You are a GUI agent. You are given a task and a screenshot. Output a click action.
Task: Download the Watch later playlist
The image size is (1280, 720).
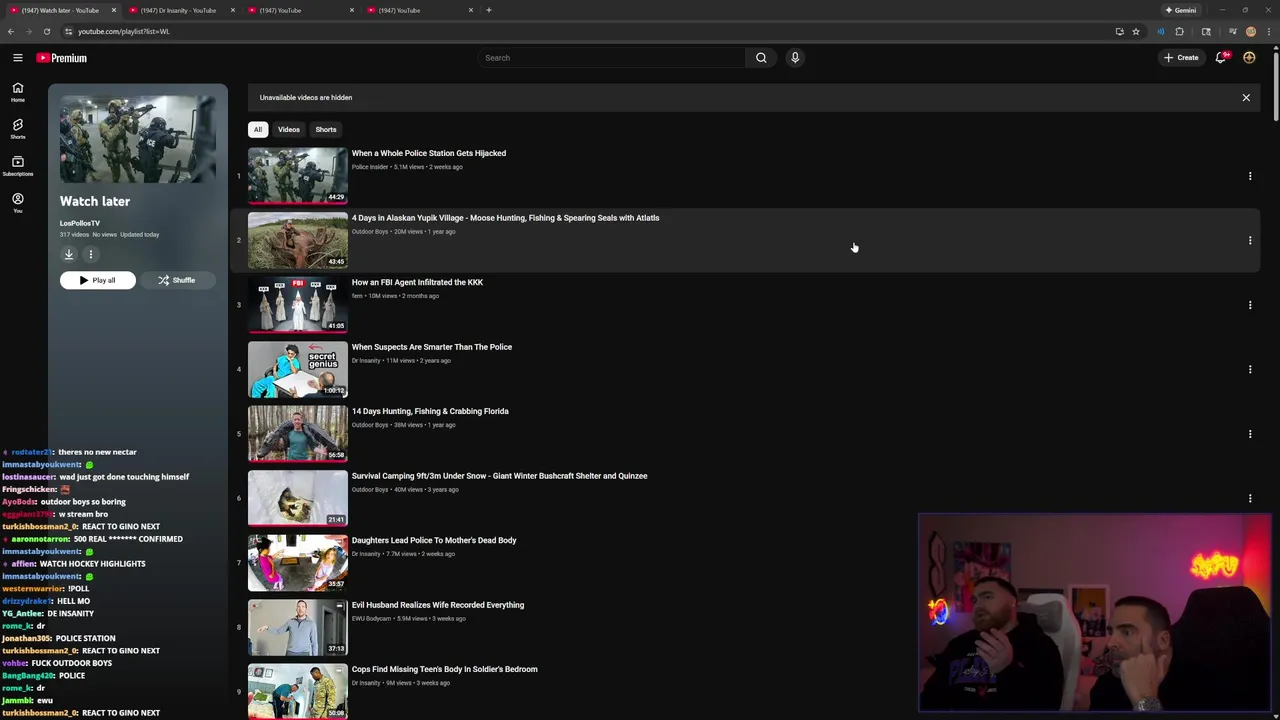(69, 254)
